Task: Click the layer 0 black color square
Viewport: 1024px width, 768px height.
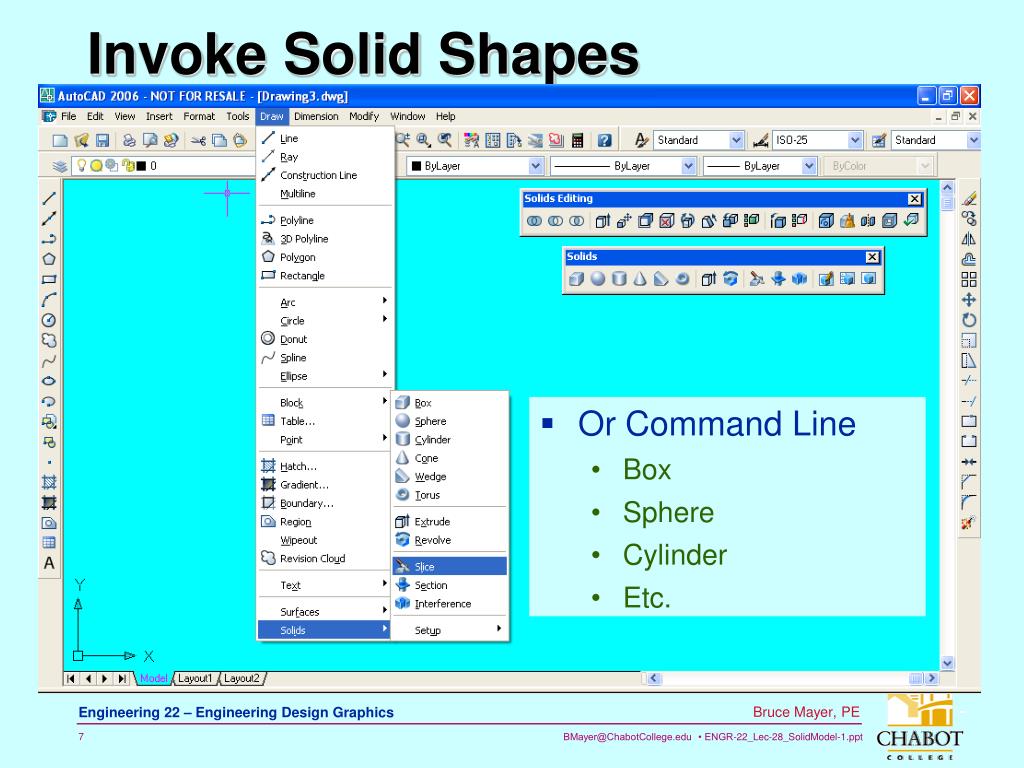Action: pyautogui.click(x=141, y=166)
